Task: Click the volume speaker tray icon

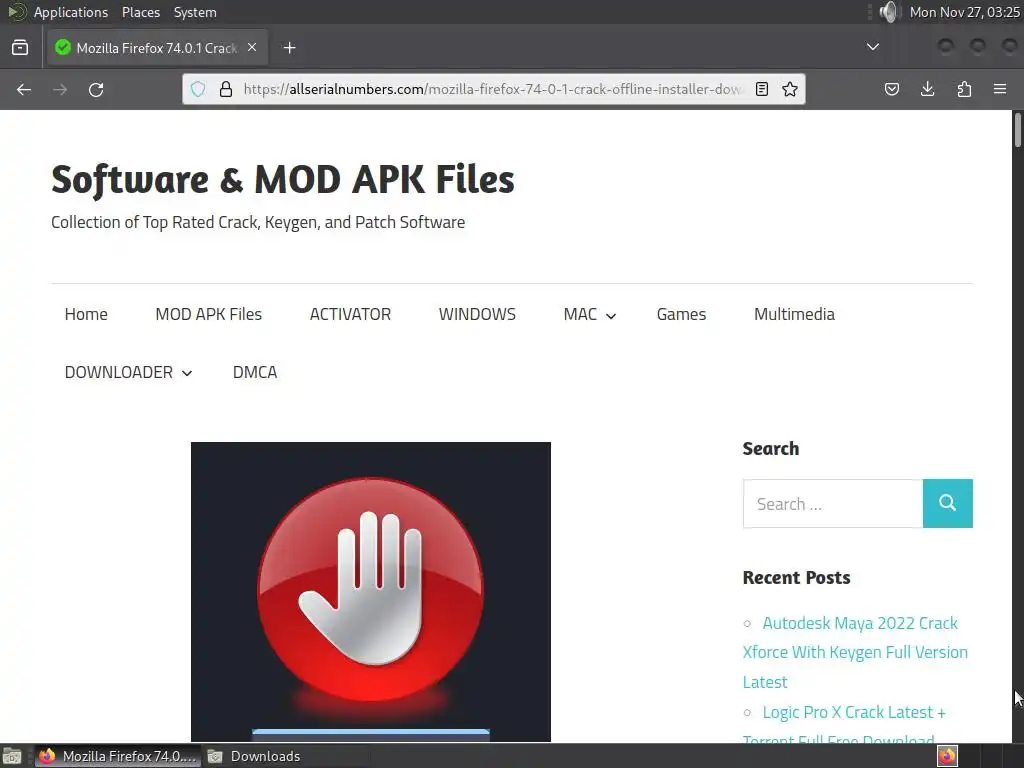Action: pyautogui.click(x=889, y=12)
